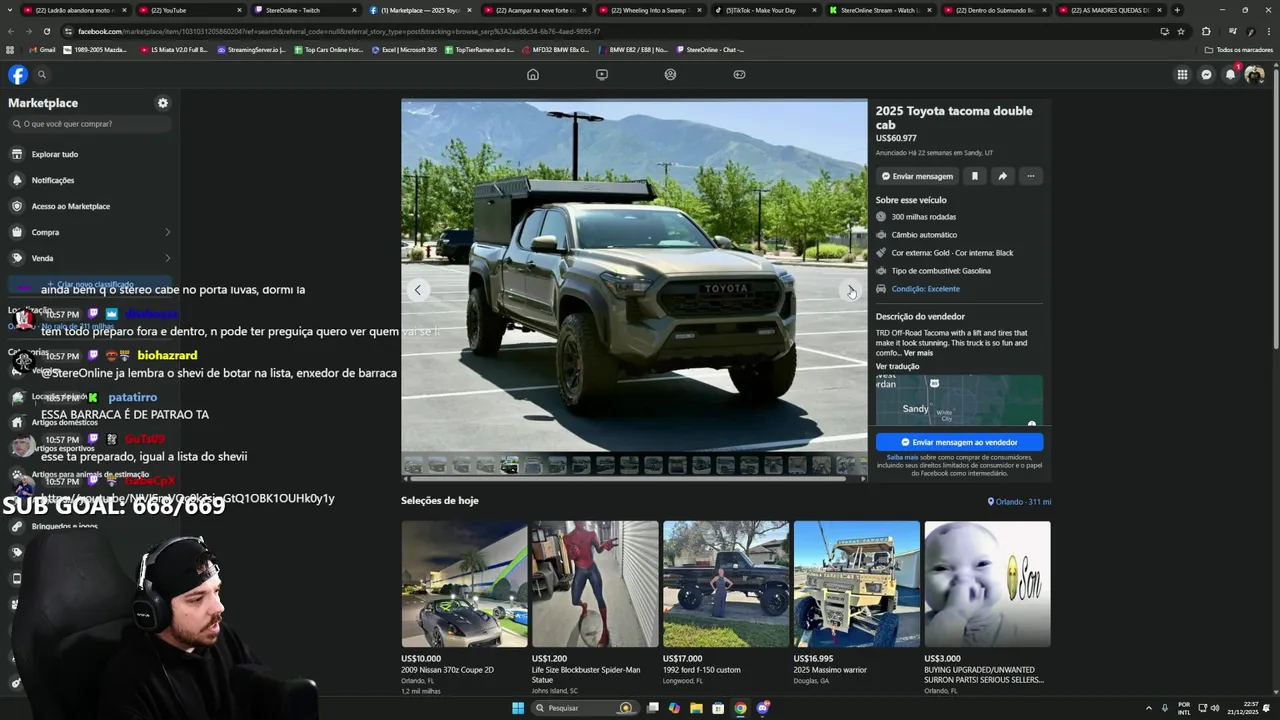The image size is (1280, 720).
Task: Click the Saiba mais link
Action: 902,457
